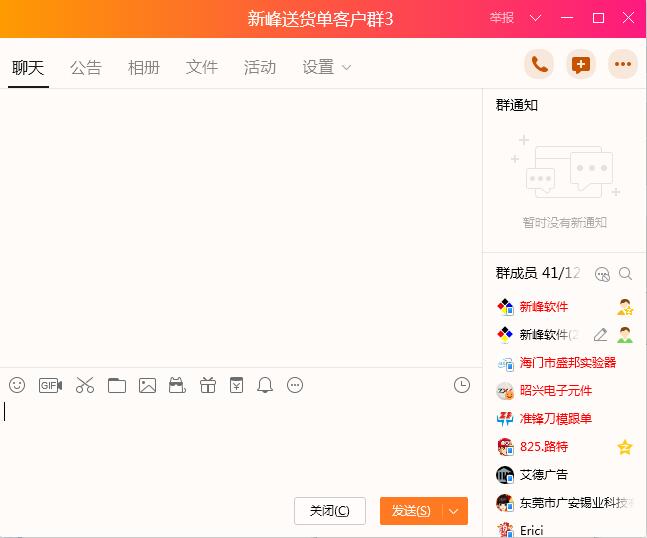Screen dimensions: 647x538
Task: Open the 活动 tab
Action: point(260,68)
